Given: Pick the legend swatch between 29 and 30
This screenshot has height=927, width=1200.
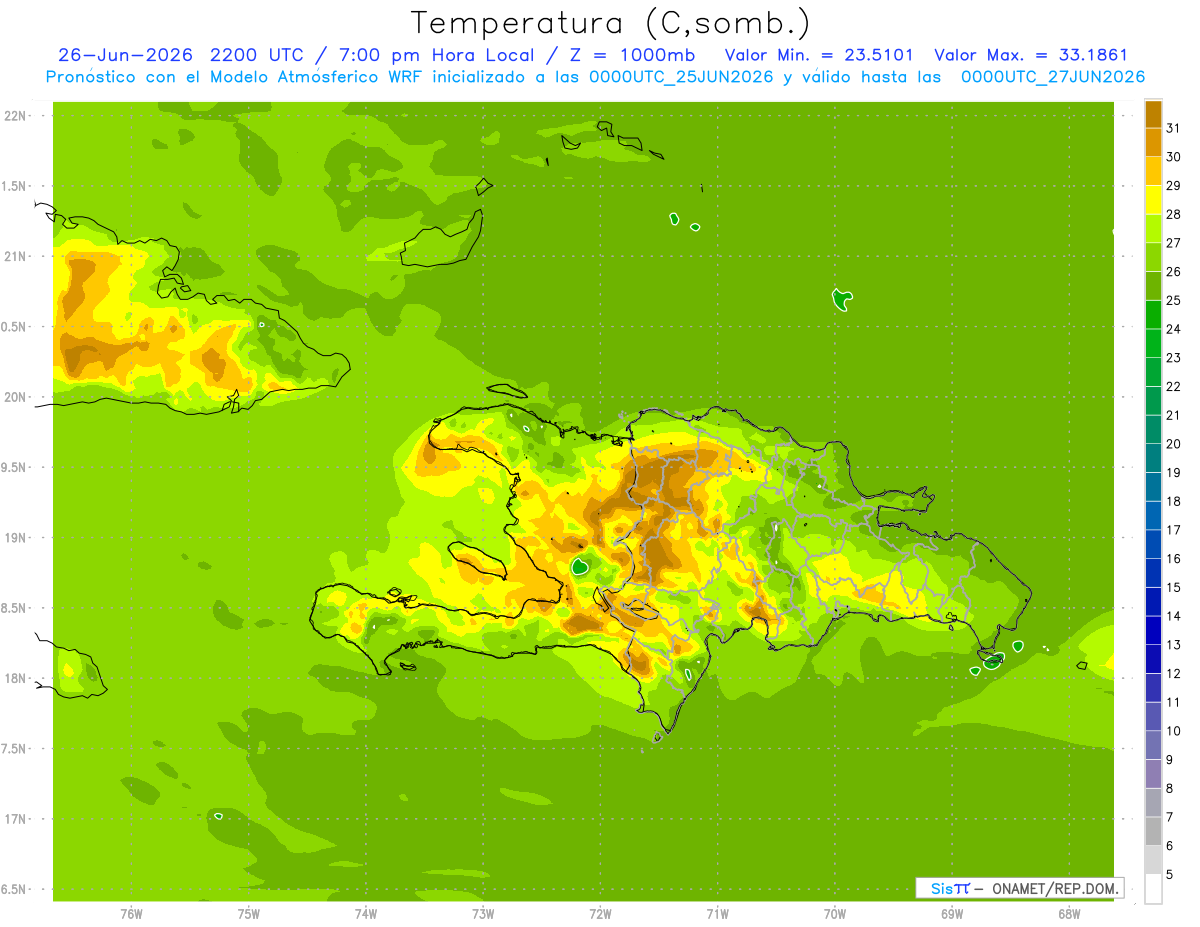Looking at the screenshot, I should [1153, 172].
